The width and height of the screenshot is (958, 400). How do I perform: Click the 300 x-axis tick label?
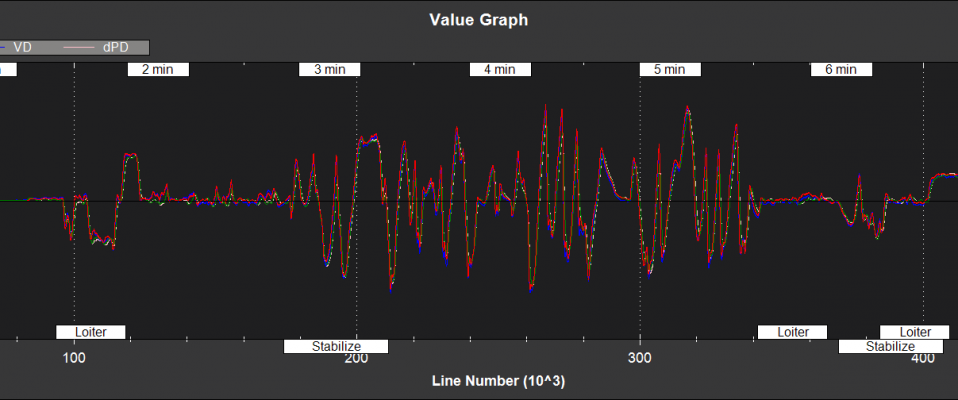tap(640, 359)
